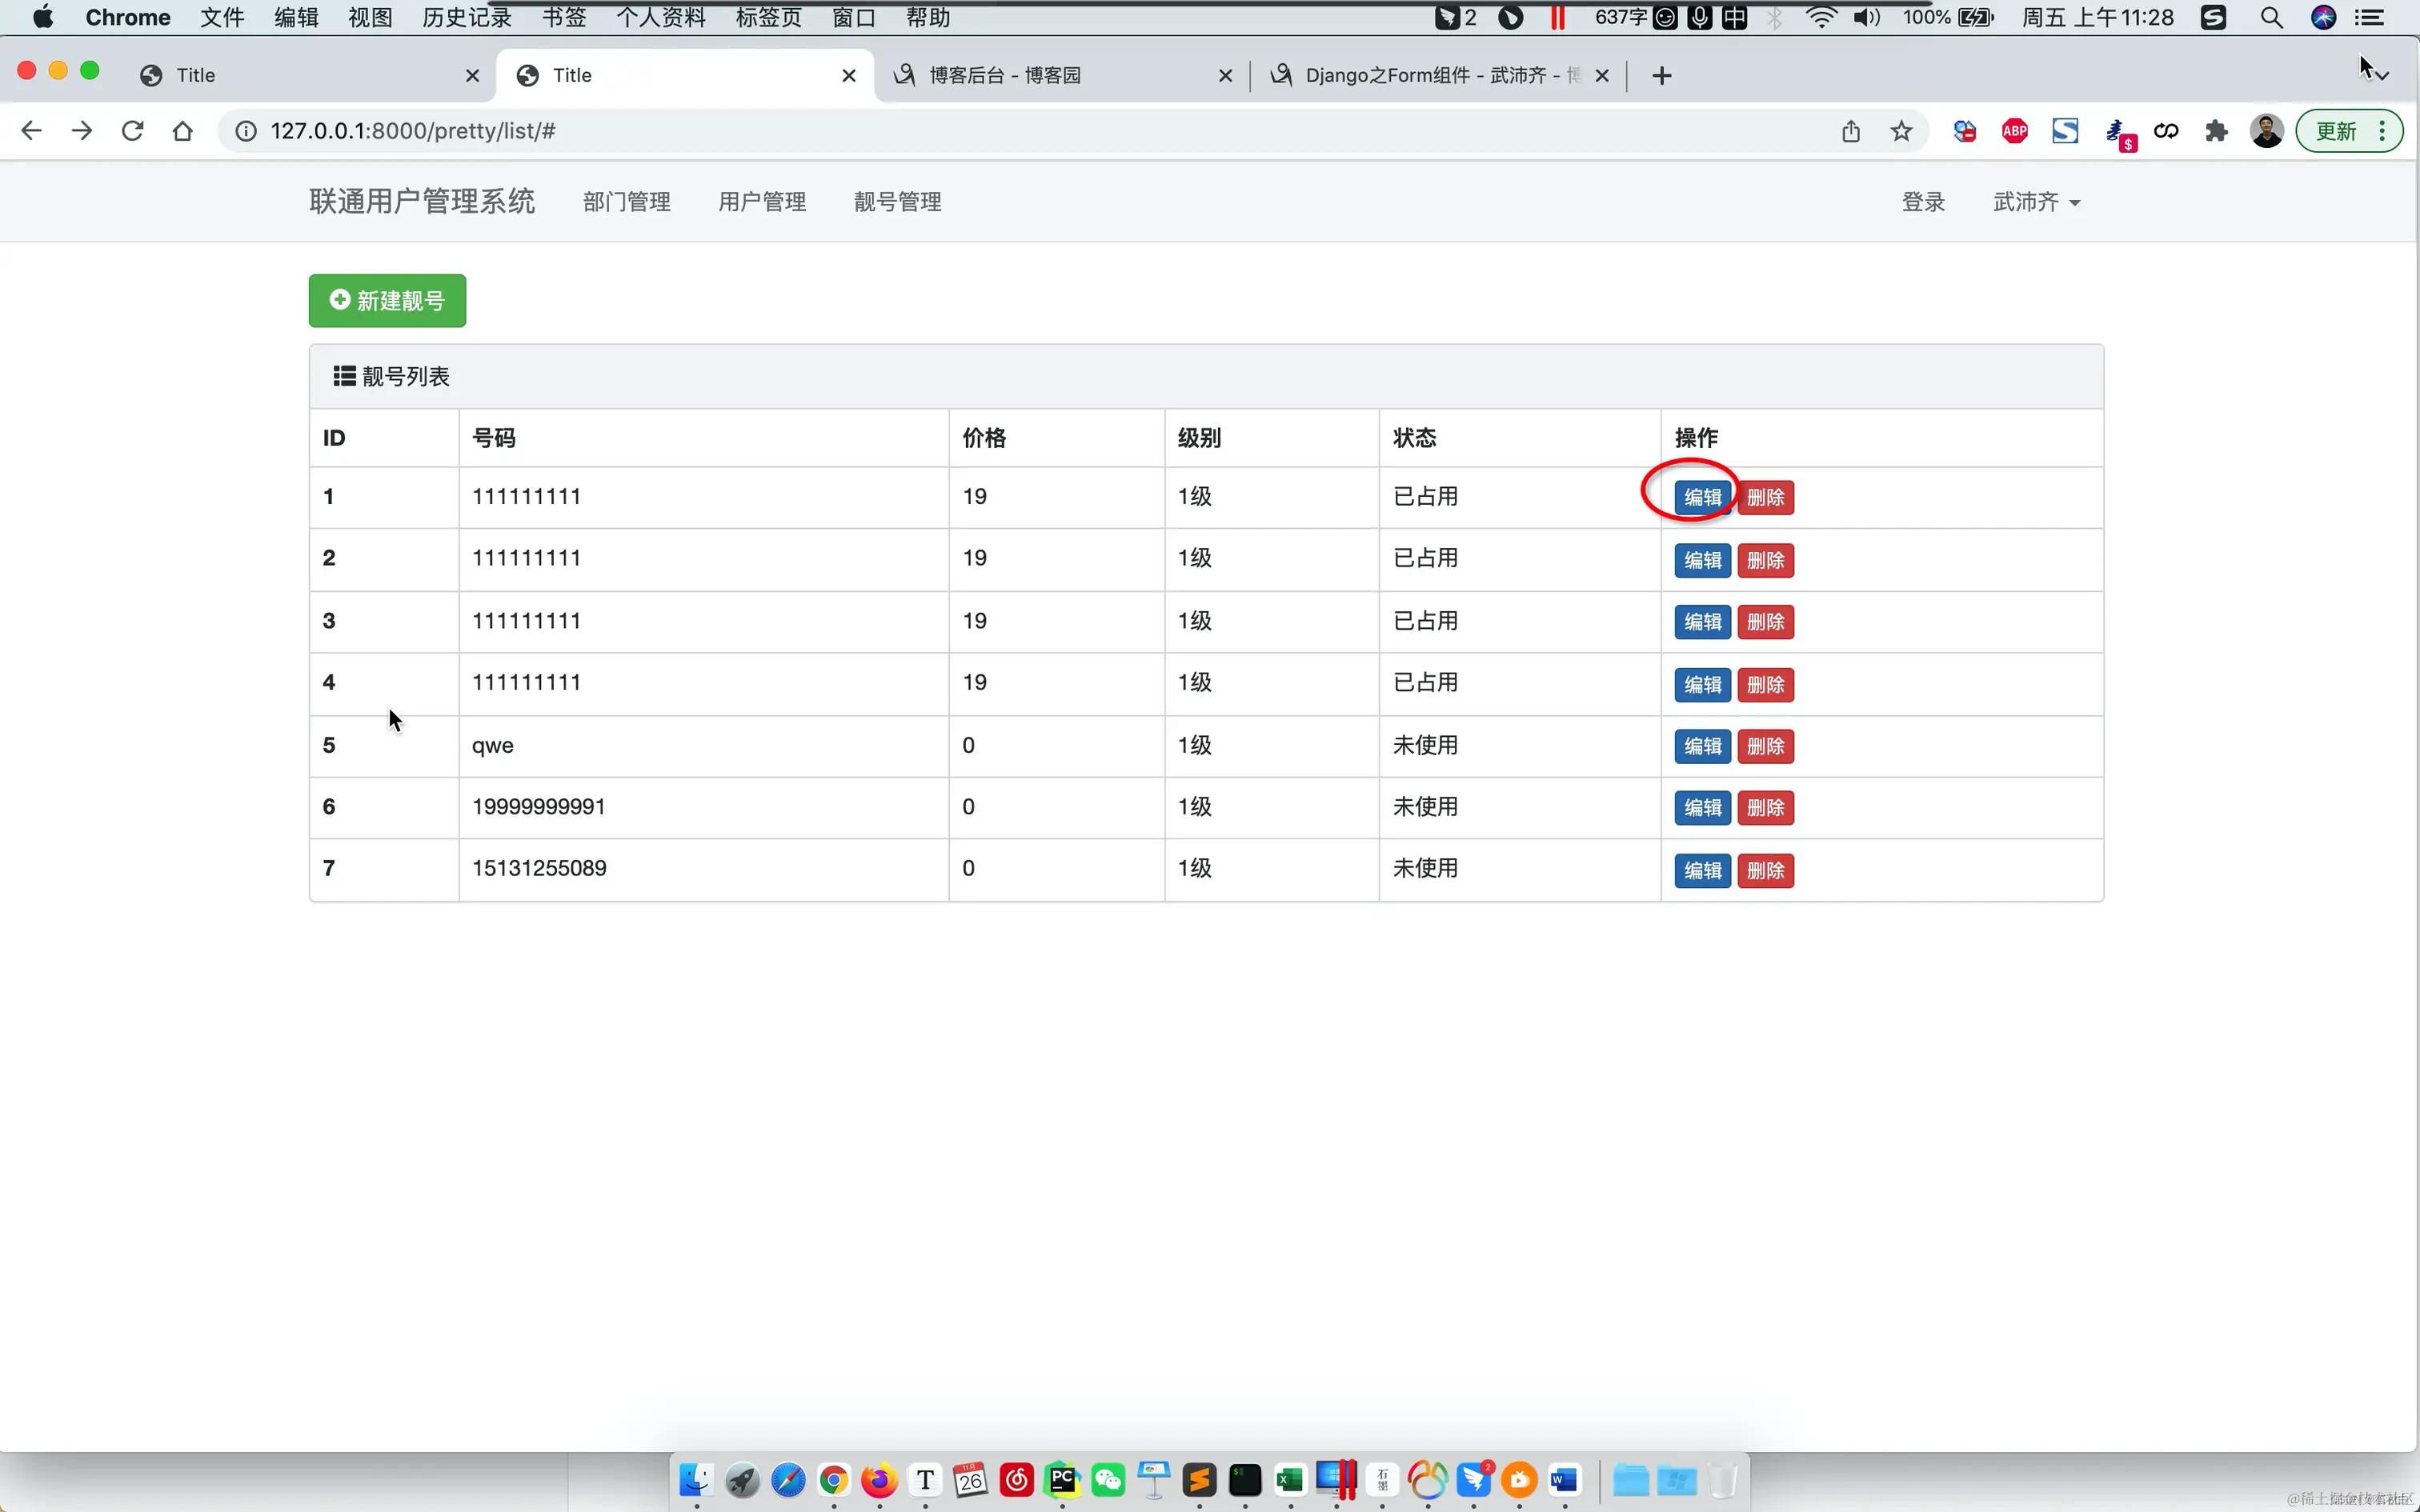The width and height of the screenshot is (2420, 1512).
Task: Open the tab search chevron
Action: [x=2382, y=76]
